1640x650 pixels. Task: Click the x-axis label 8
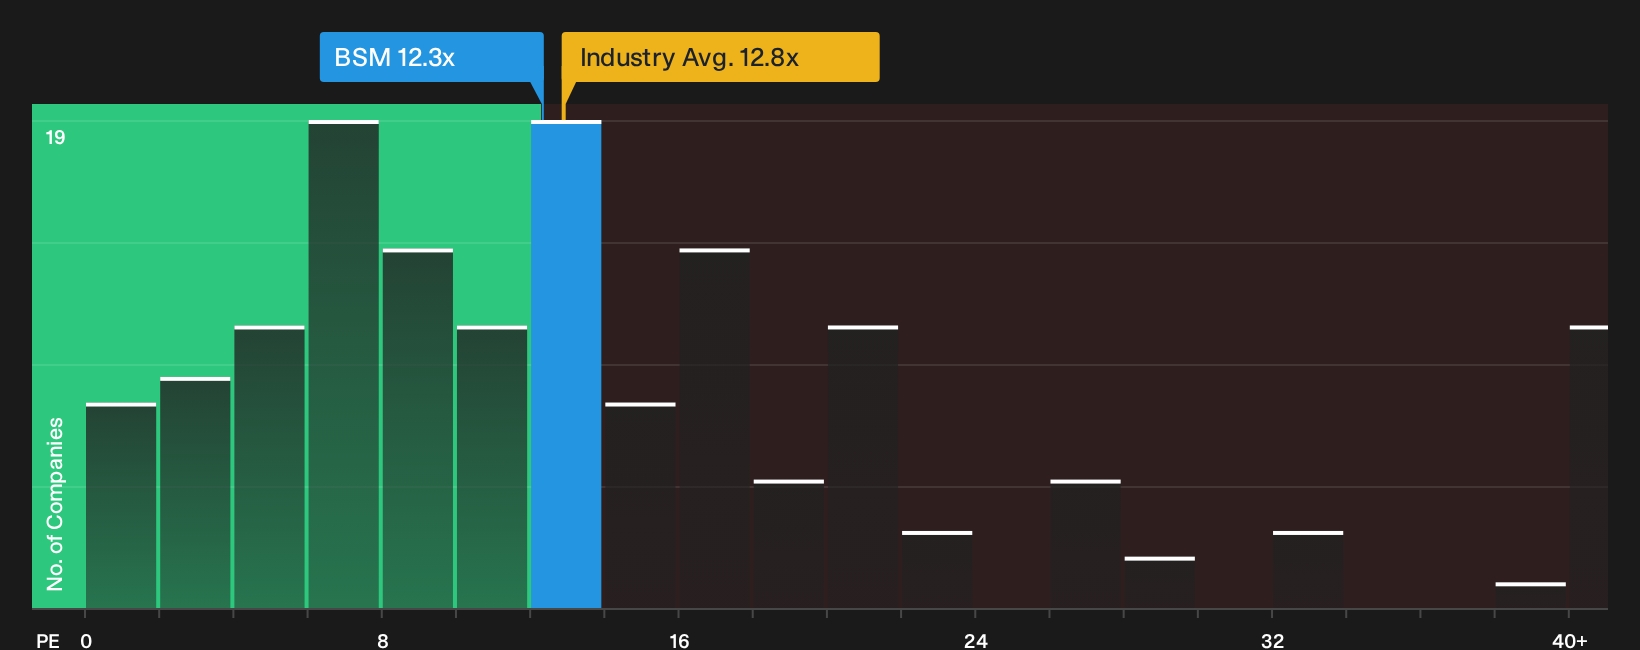383,640
